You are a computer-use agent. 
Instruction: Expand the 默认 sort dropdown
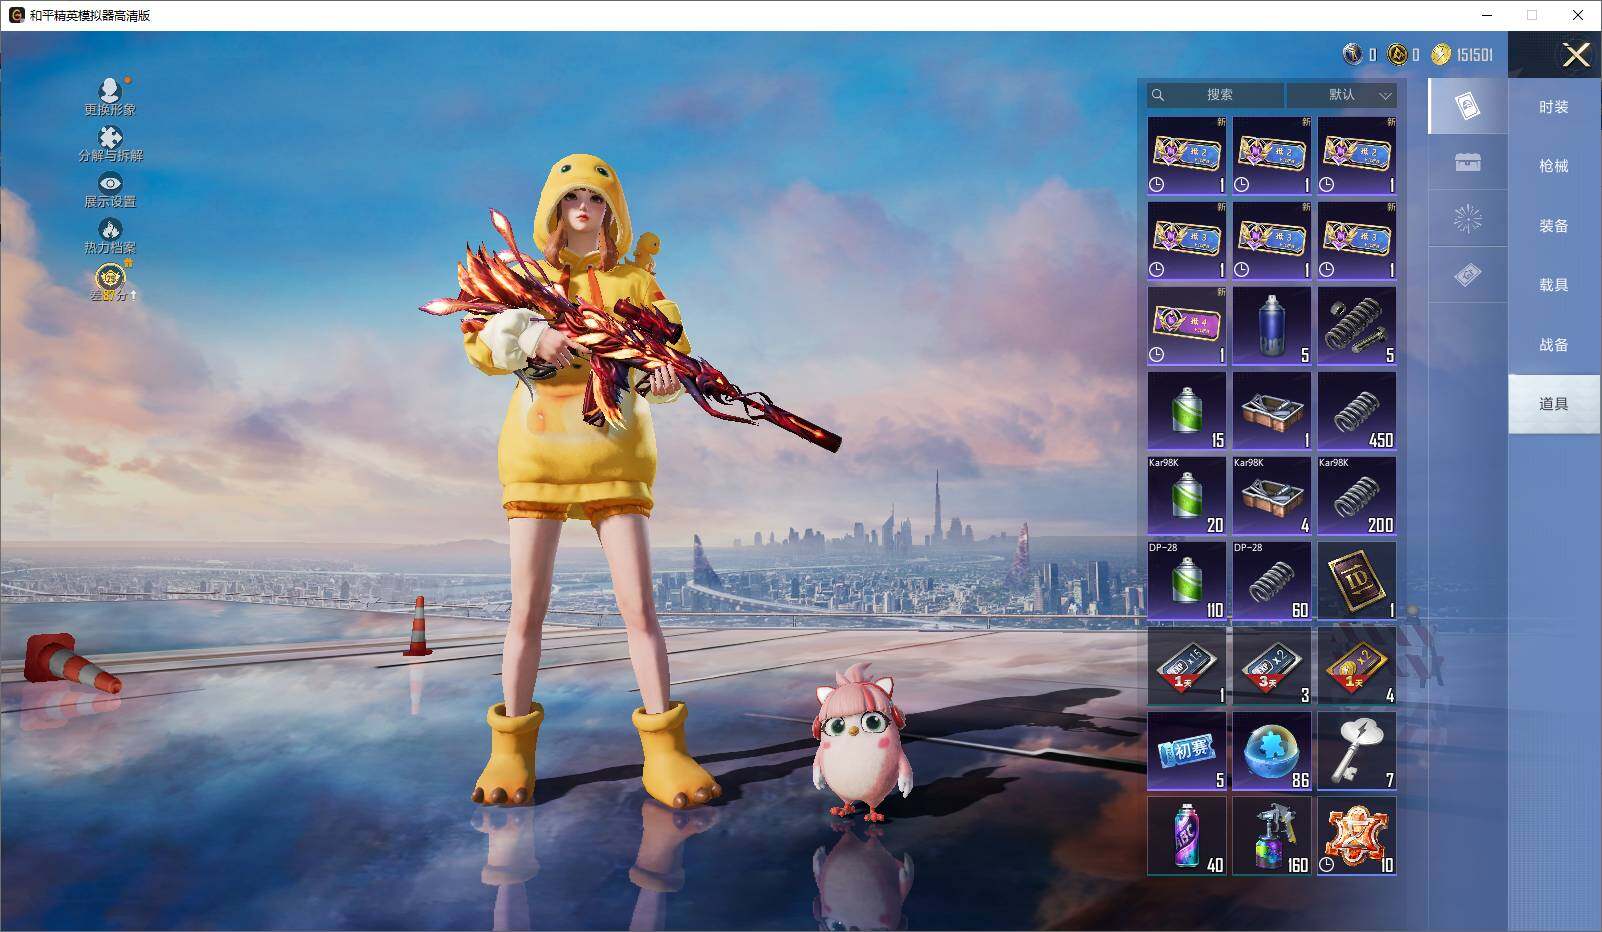pos(1341,95)
